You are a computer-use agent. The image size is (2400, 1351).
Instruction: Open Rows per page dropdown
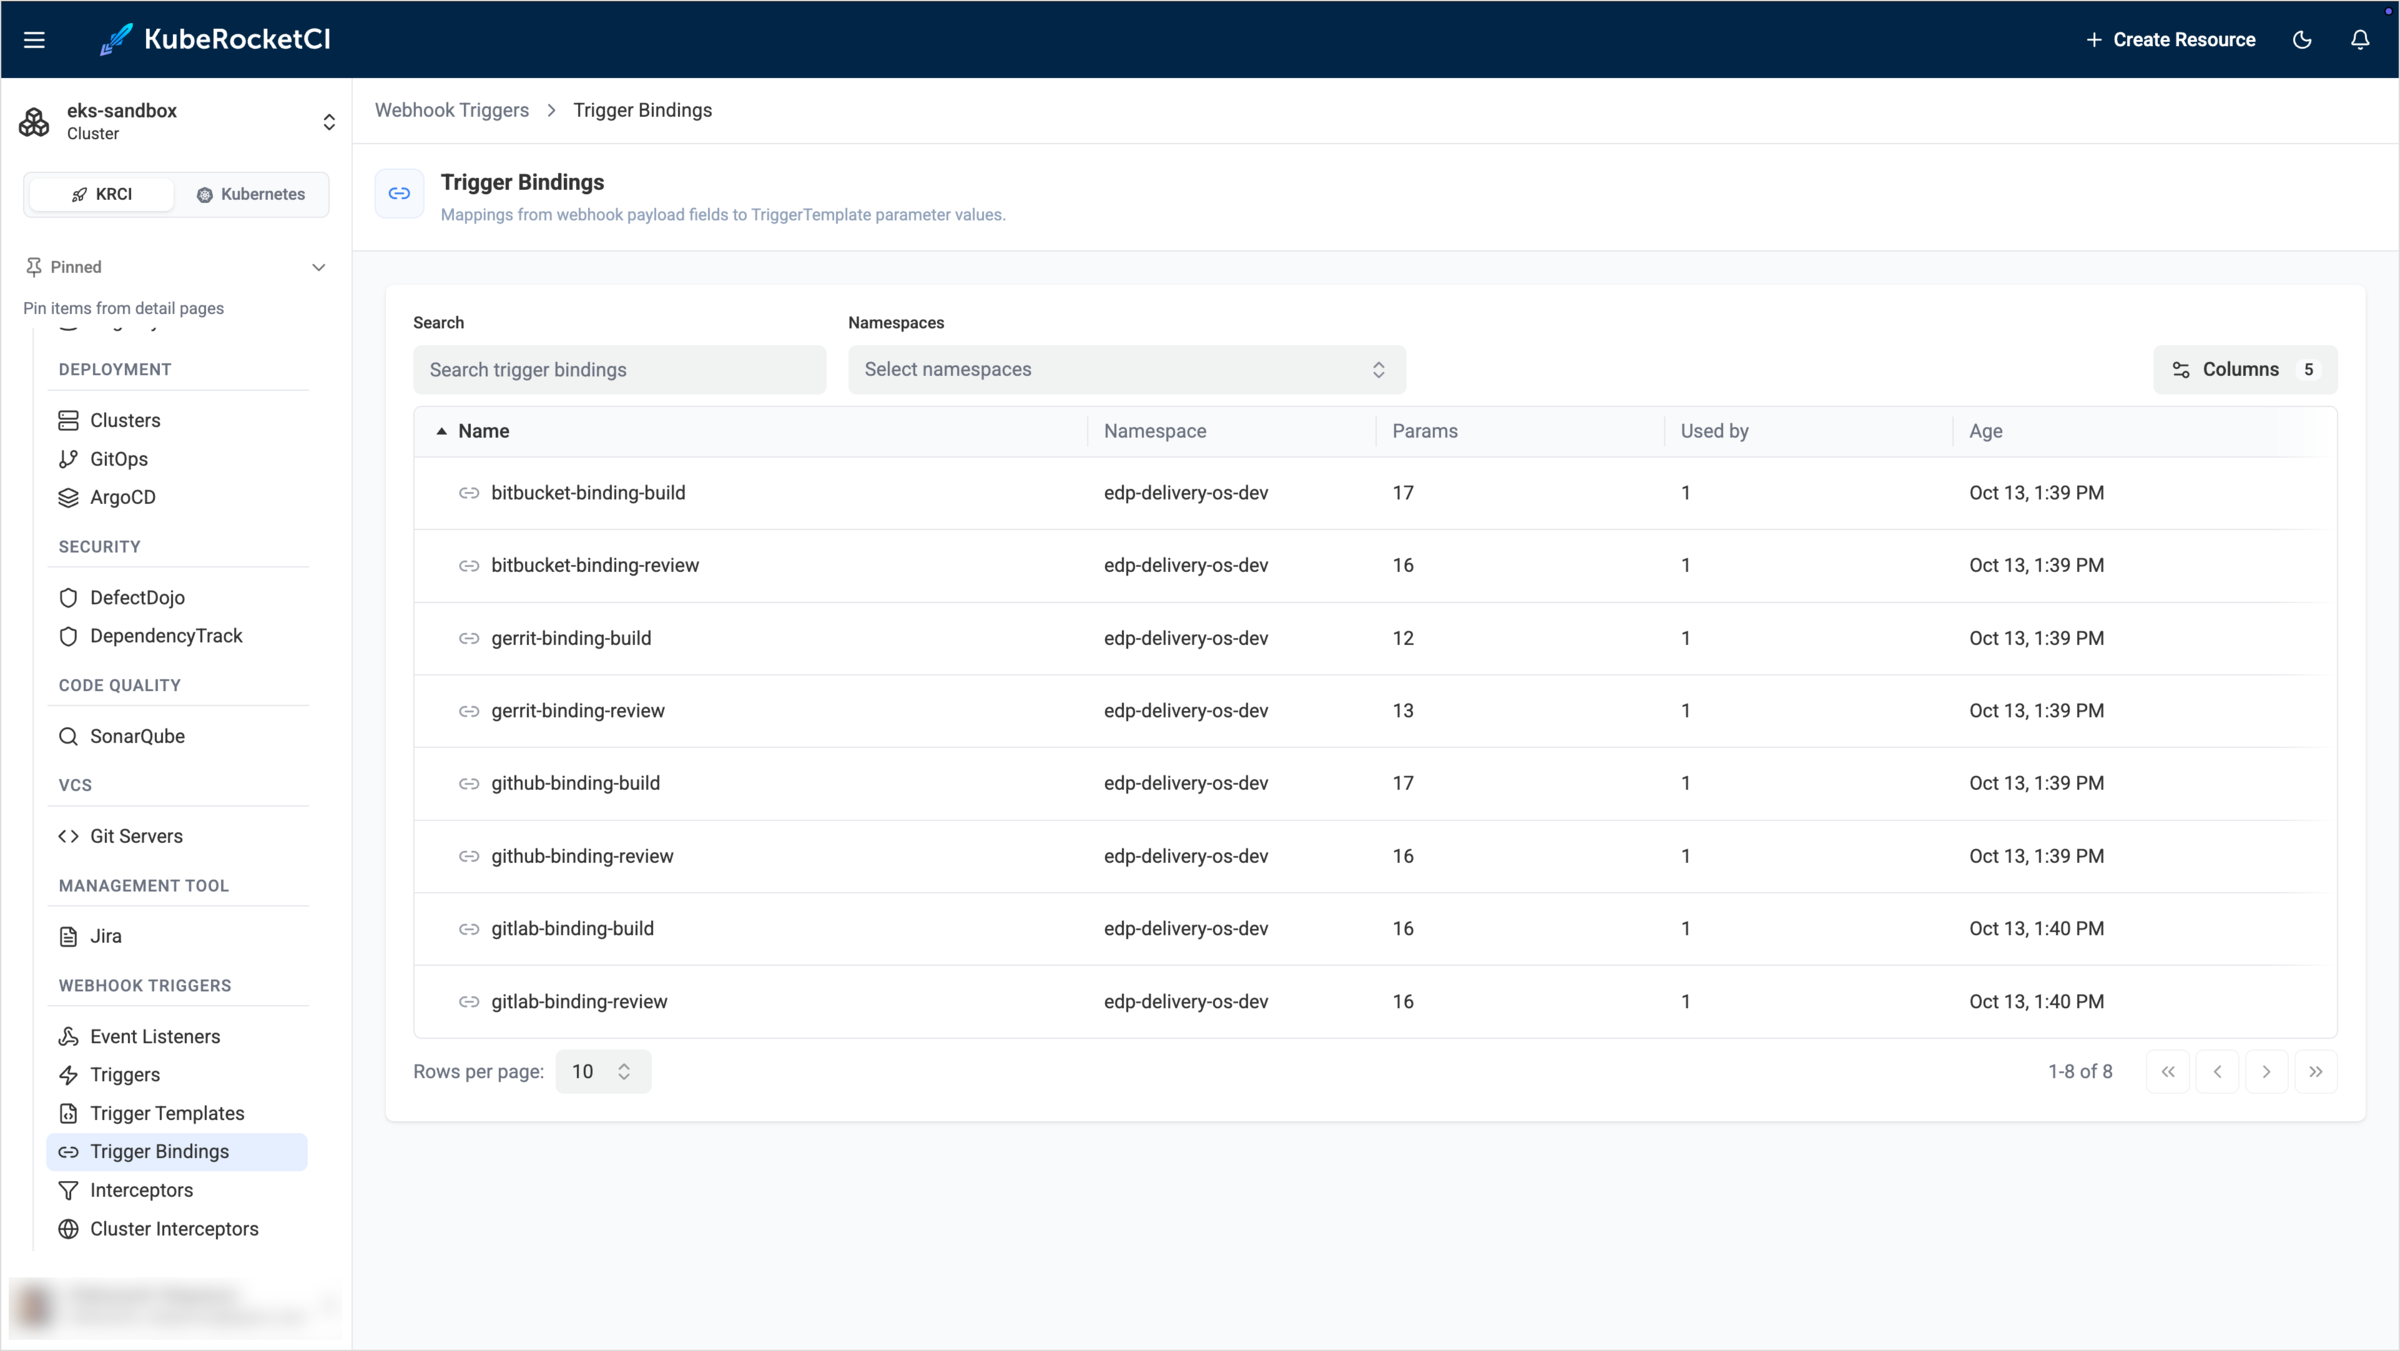coord(603,1072)
